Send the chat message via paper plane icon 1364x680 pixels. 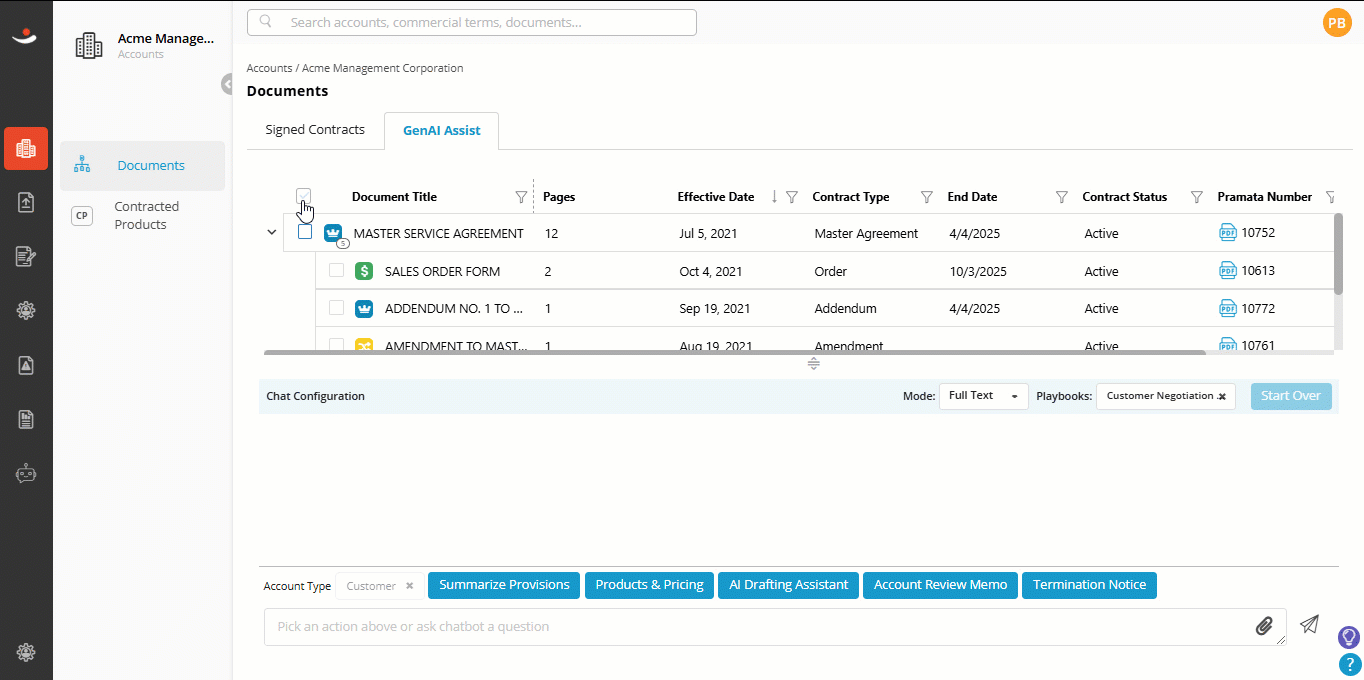tap(1309, 624)
